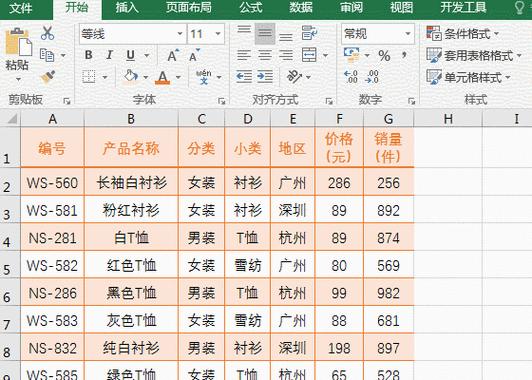The height and width of the screenshot is (380, 532).
Task: Align text right
Action: pyautogui.click(x=286, y=55)
